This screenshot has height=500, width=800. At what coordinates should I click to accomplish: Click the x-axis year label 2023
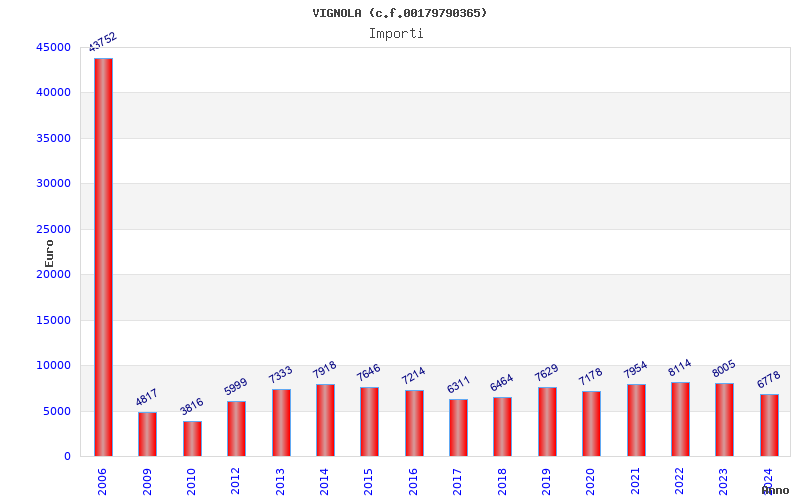[724, 482]
